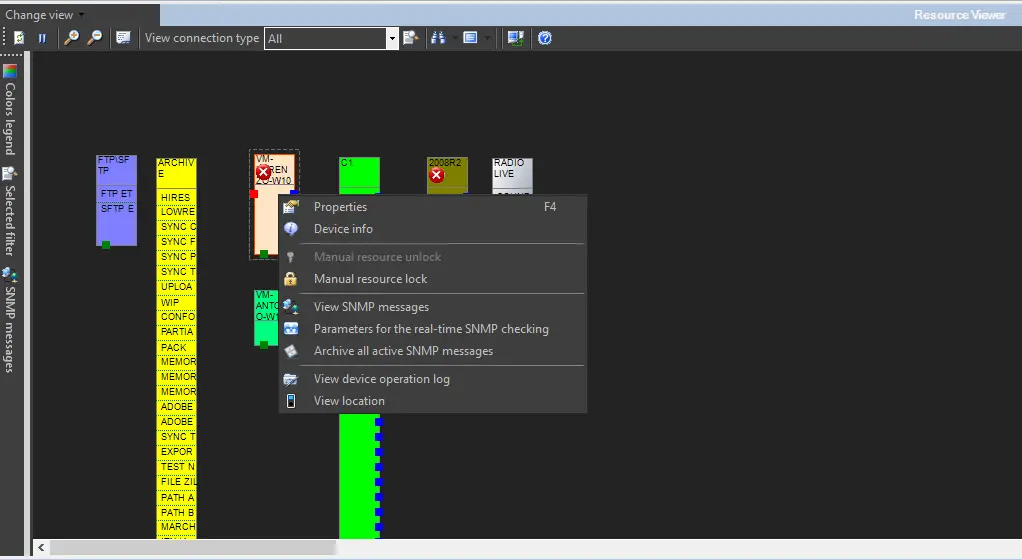
Task: Click the horizontal scrollbar thumb
Action: (x=192, y=547)
